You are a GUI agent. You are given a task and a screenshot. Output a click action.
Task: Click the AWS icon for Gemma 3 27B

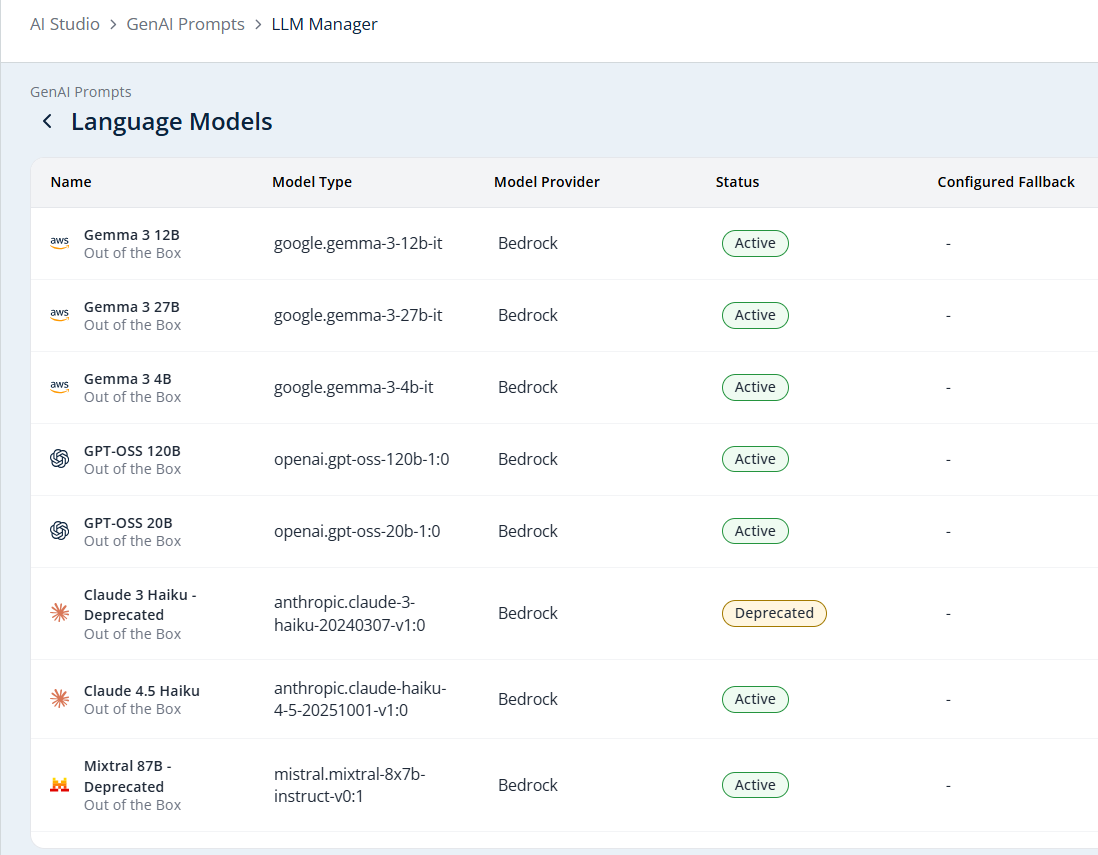click(60, 315)
